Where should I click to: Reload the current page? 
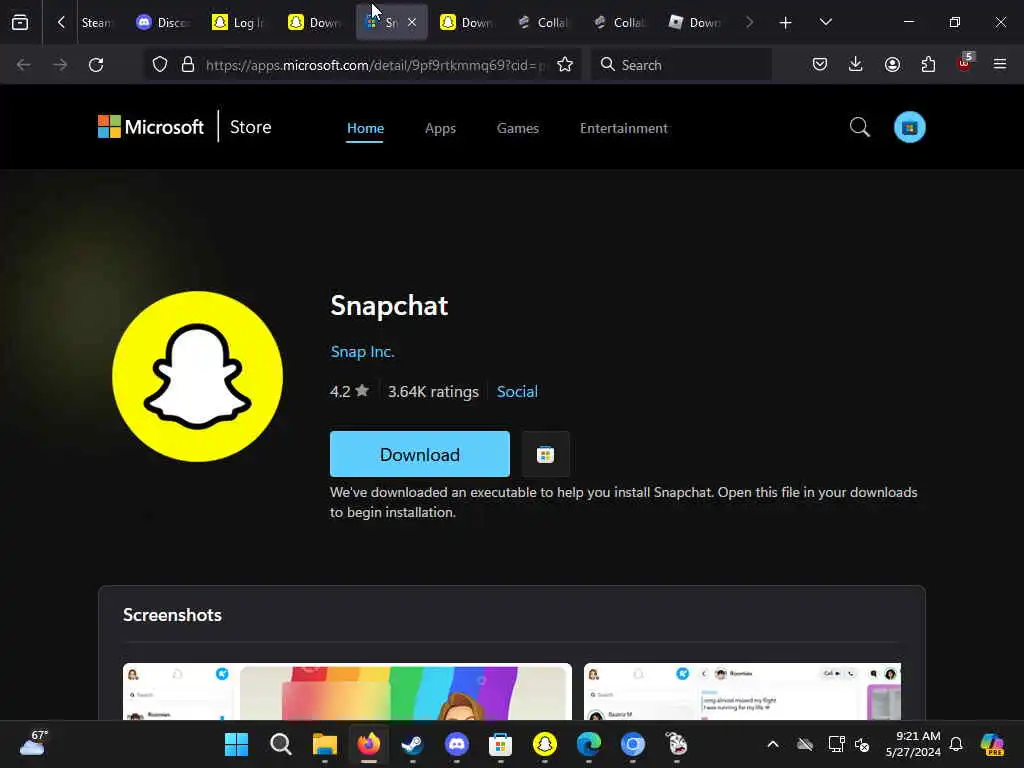(96, 65)
